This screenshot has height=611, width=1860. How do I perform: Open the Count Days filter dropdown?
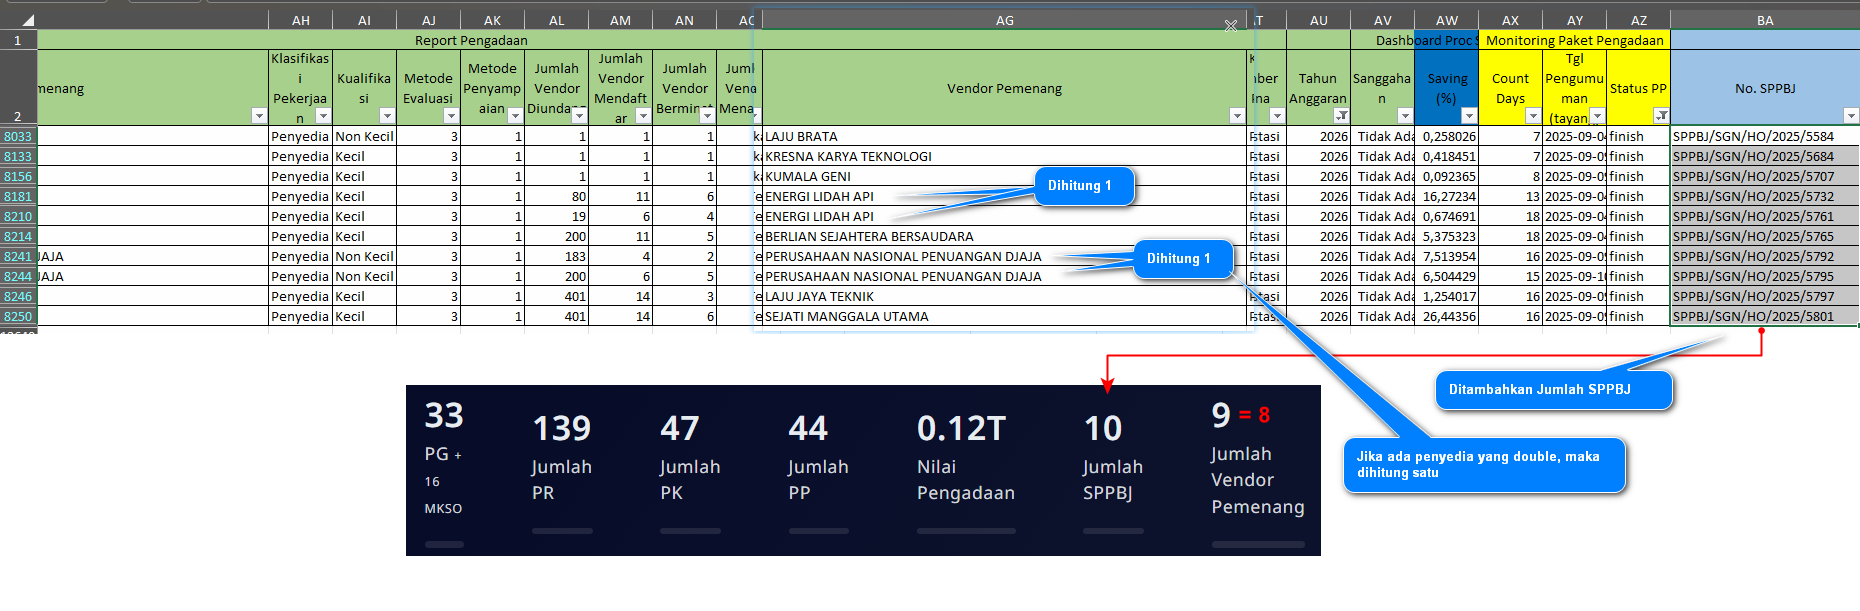[x=1533, y=116]
